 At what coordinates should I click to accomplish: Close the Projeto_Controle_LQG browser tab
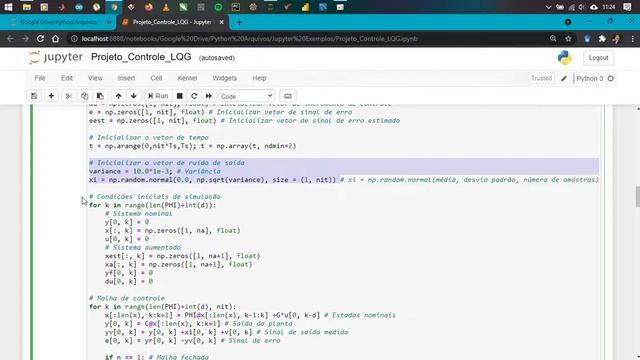click(x=222, y=22)
